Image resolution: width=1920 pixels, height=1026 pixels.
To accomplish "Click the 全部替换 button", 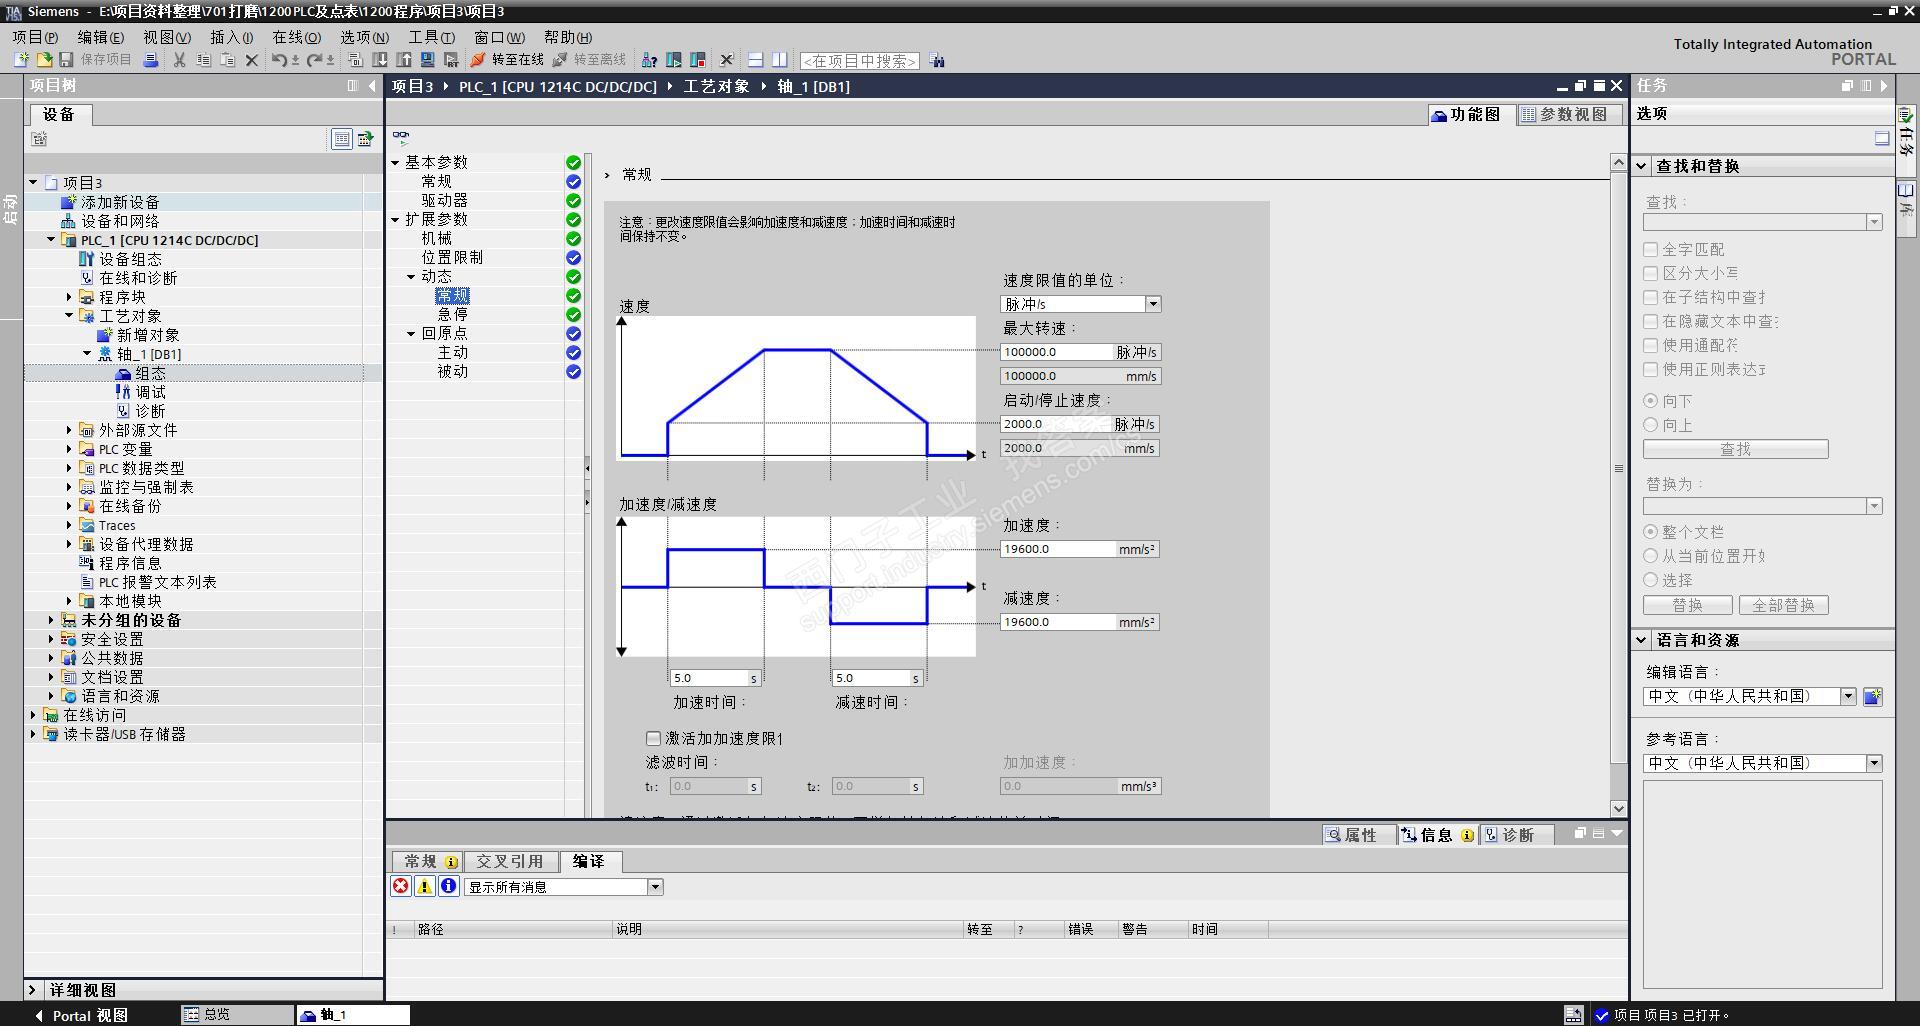I will pyautogui.click(x=1785, y=605).
